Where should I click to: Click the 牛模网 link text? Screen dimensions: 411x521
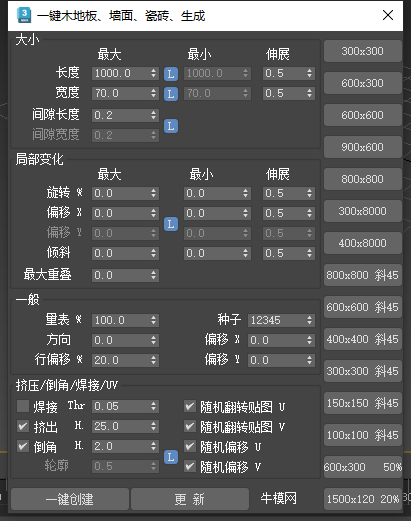278,499
